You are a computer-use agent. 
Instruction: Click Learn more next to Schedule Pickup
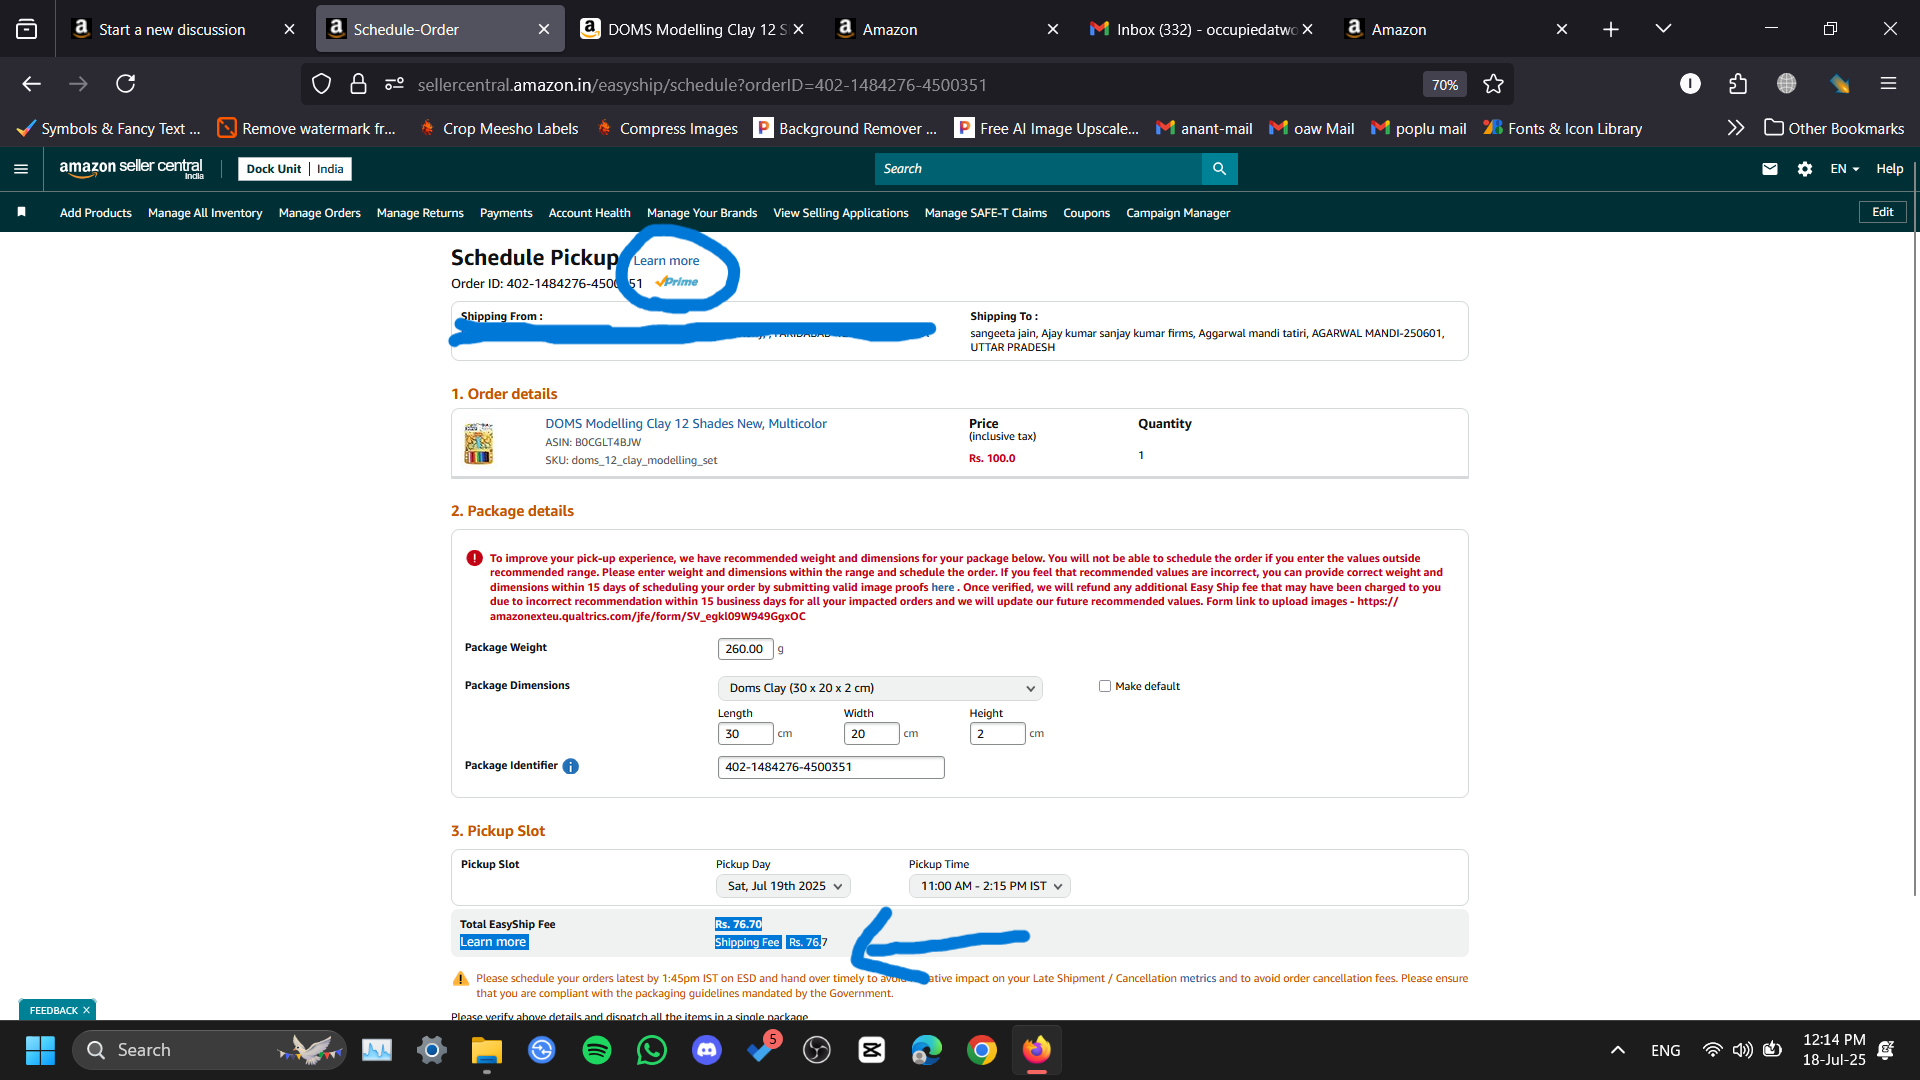click(666, 261)
